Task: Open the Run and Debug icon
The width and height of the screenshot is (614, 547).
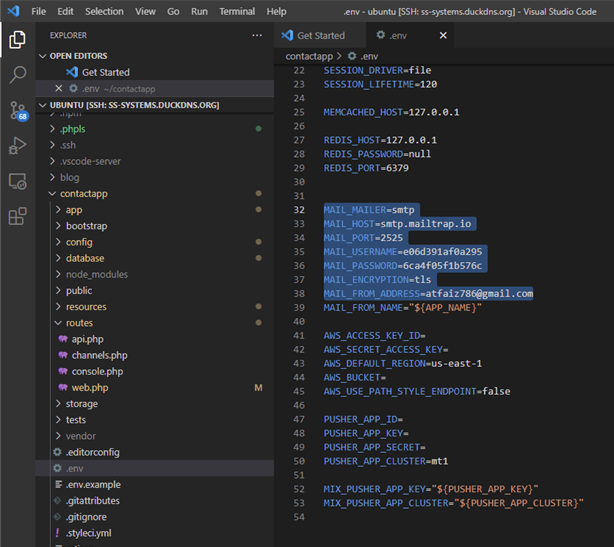Action: pos(17,146)
